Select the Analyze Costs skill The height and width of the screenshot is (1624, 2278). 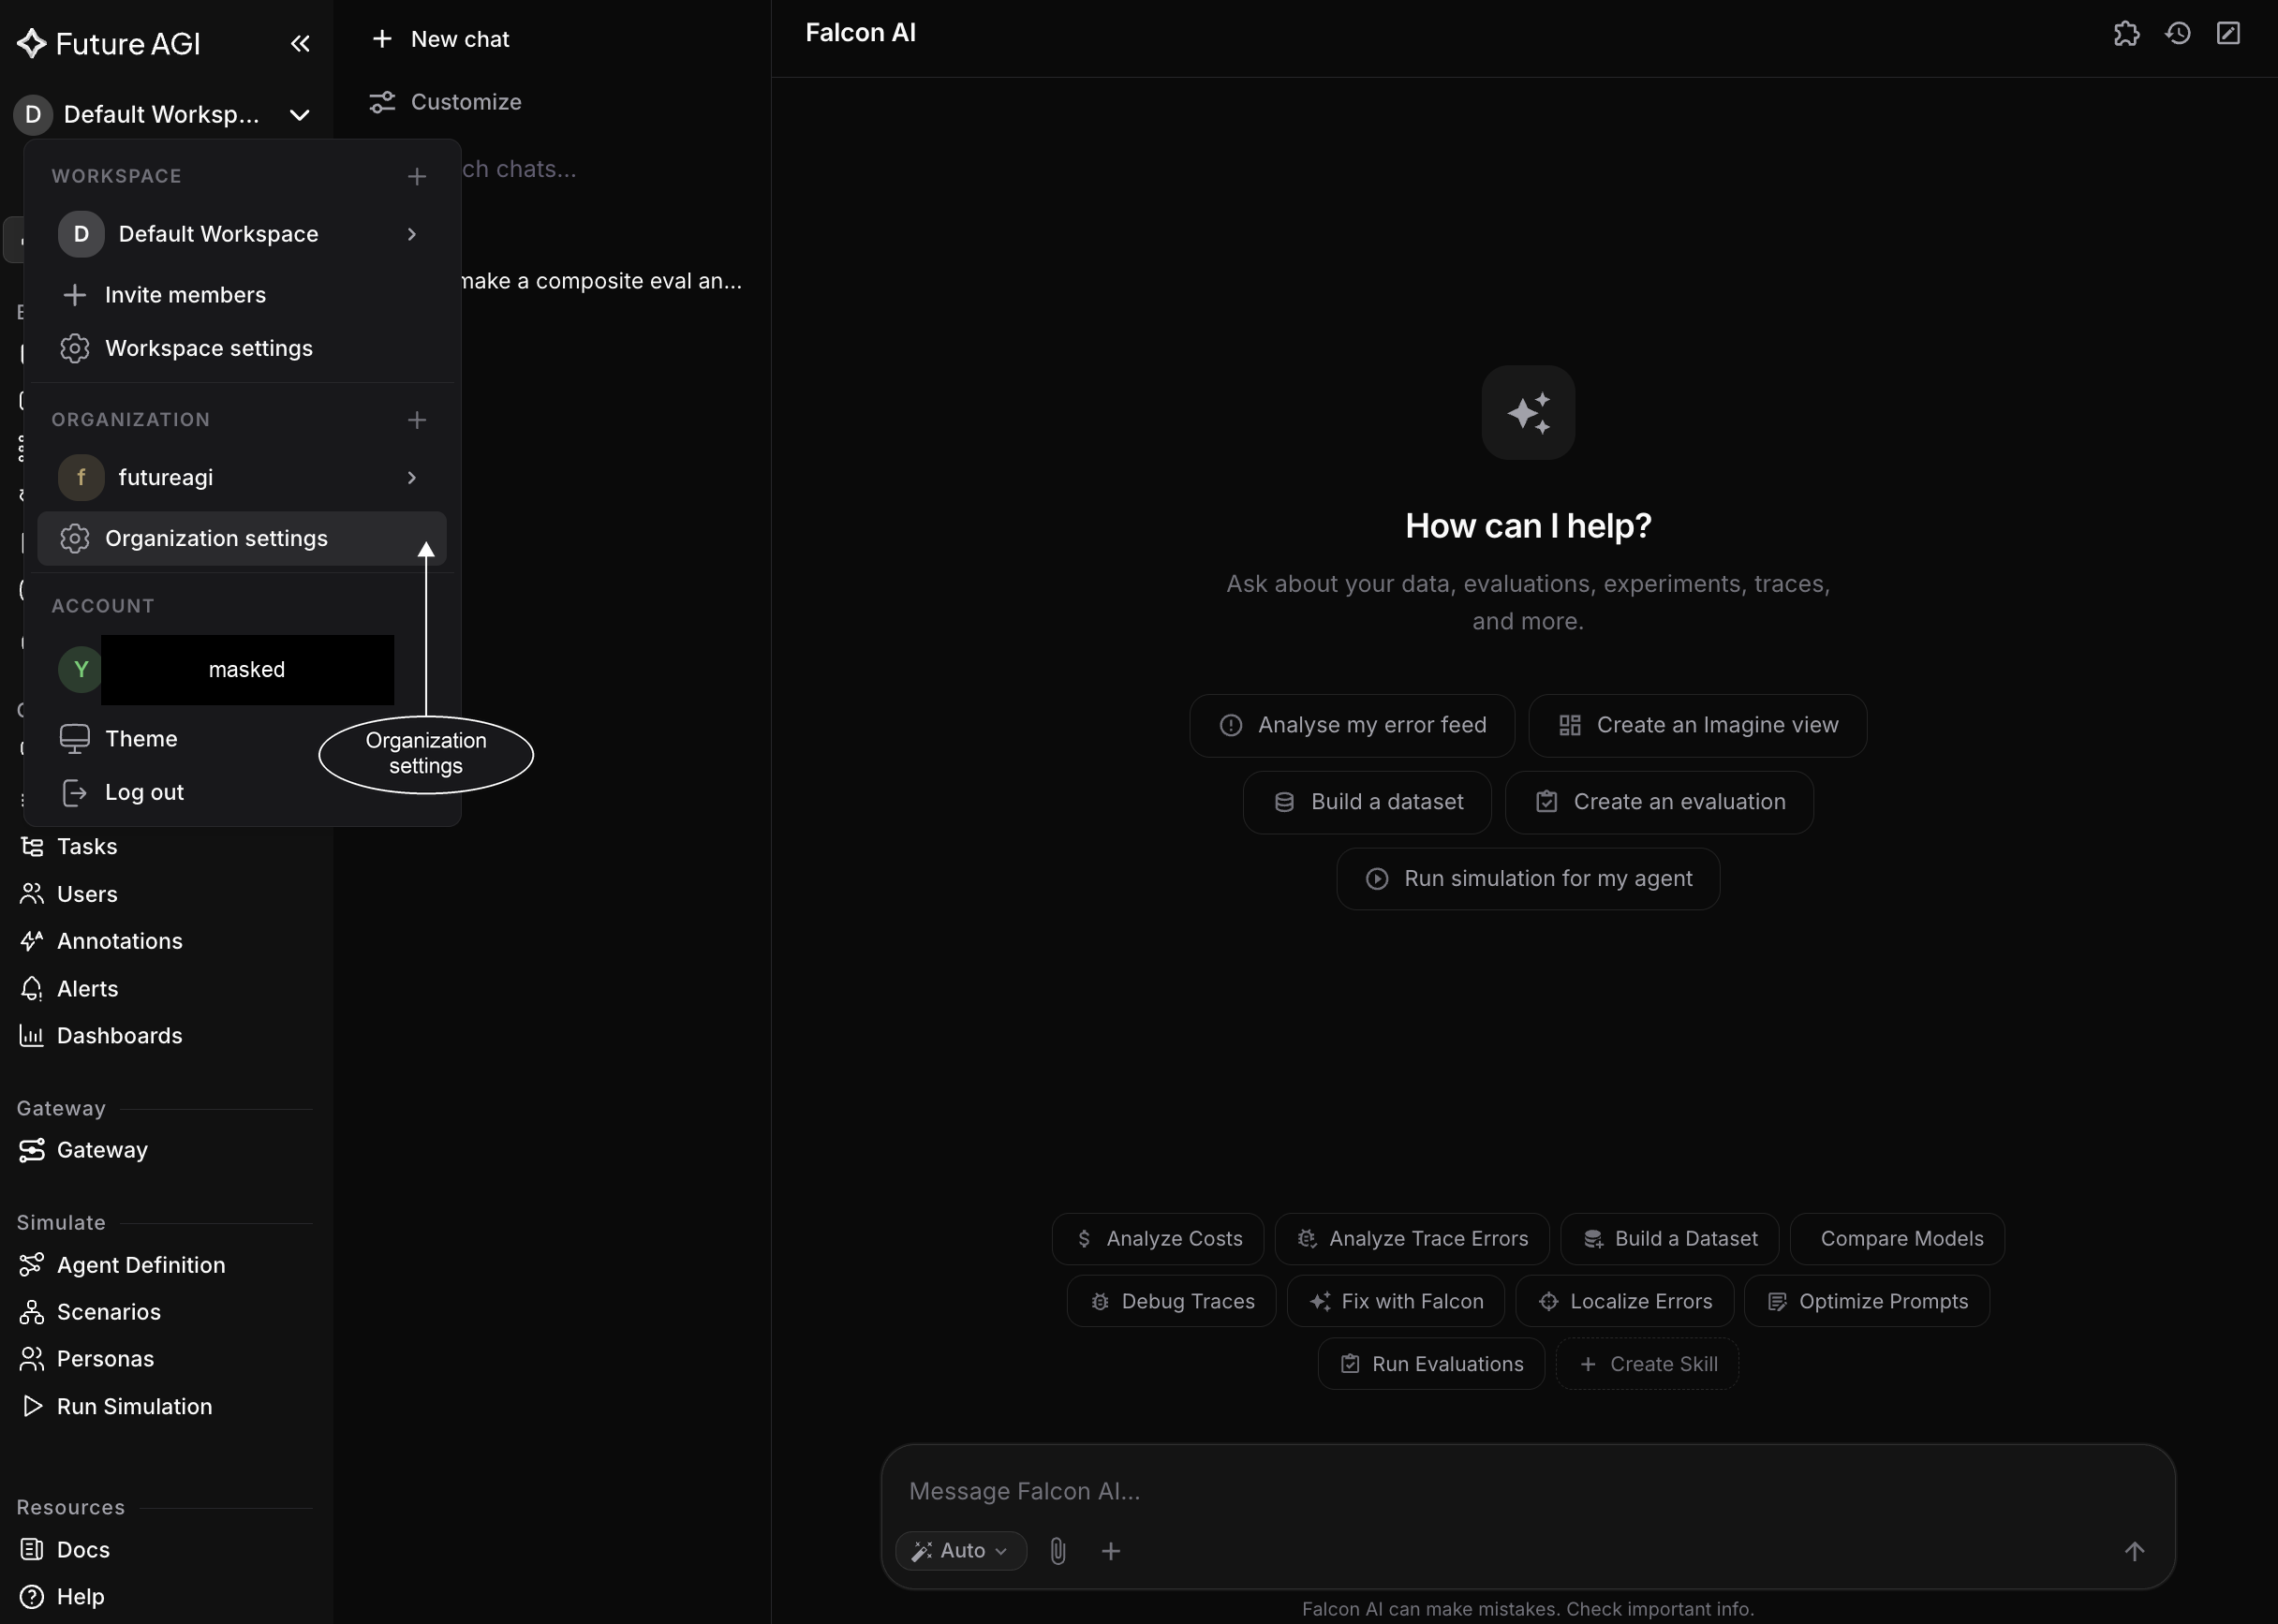pos(1158,1239)
